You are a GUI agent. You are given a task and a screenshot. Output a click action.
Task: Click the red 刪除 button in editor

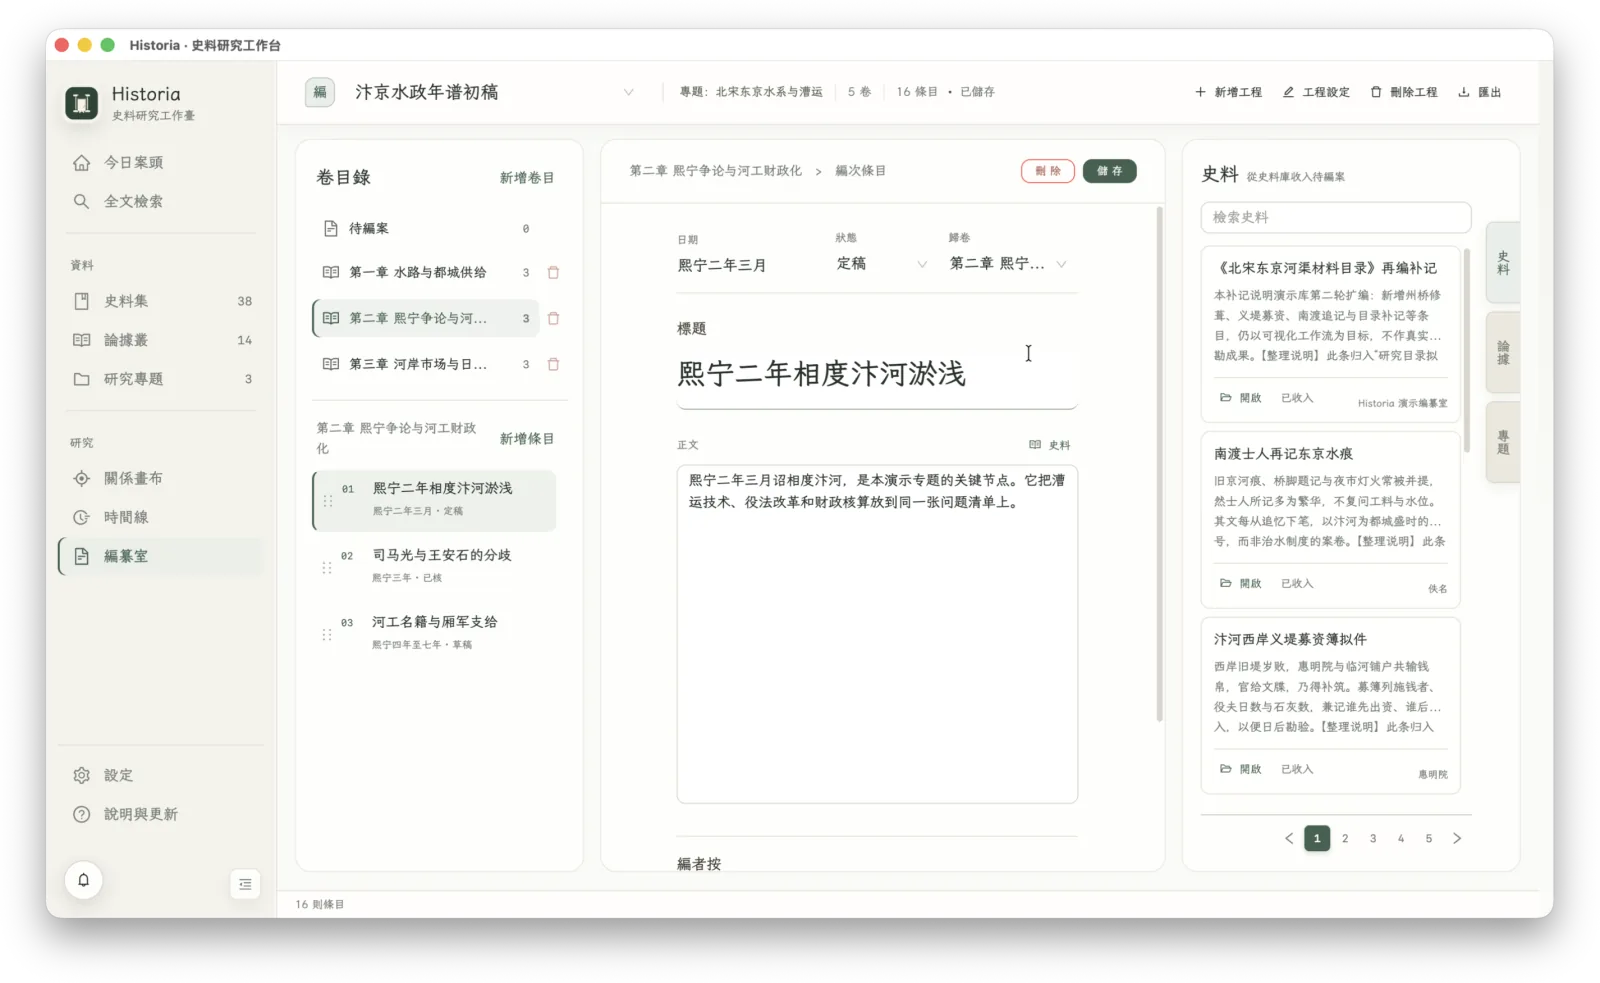tap(1047, 171)
